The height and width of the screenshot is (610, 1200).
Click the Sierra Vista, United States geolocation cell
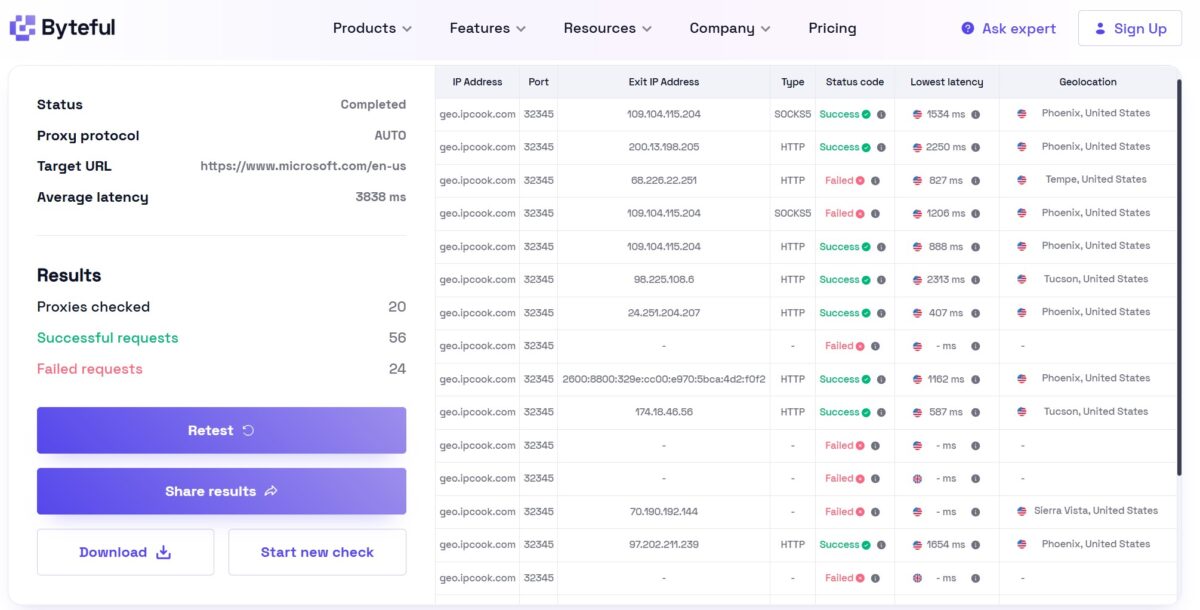pyautogui.click(x=1096, y=511)
